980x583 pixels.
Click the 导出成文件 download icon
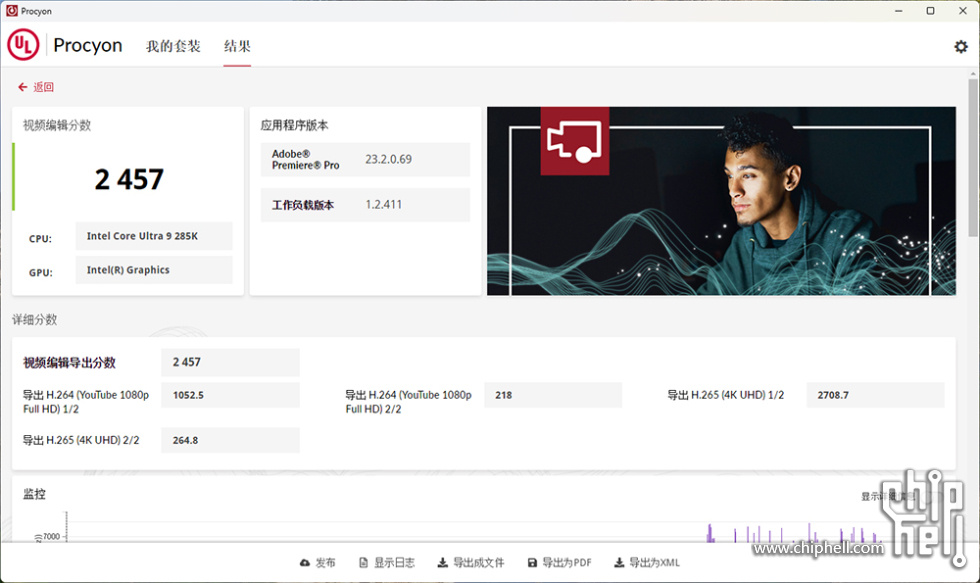[x=442, y=562]
